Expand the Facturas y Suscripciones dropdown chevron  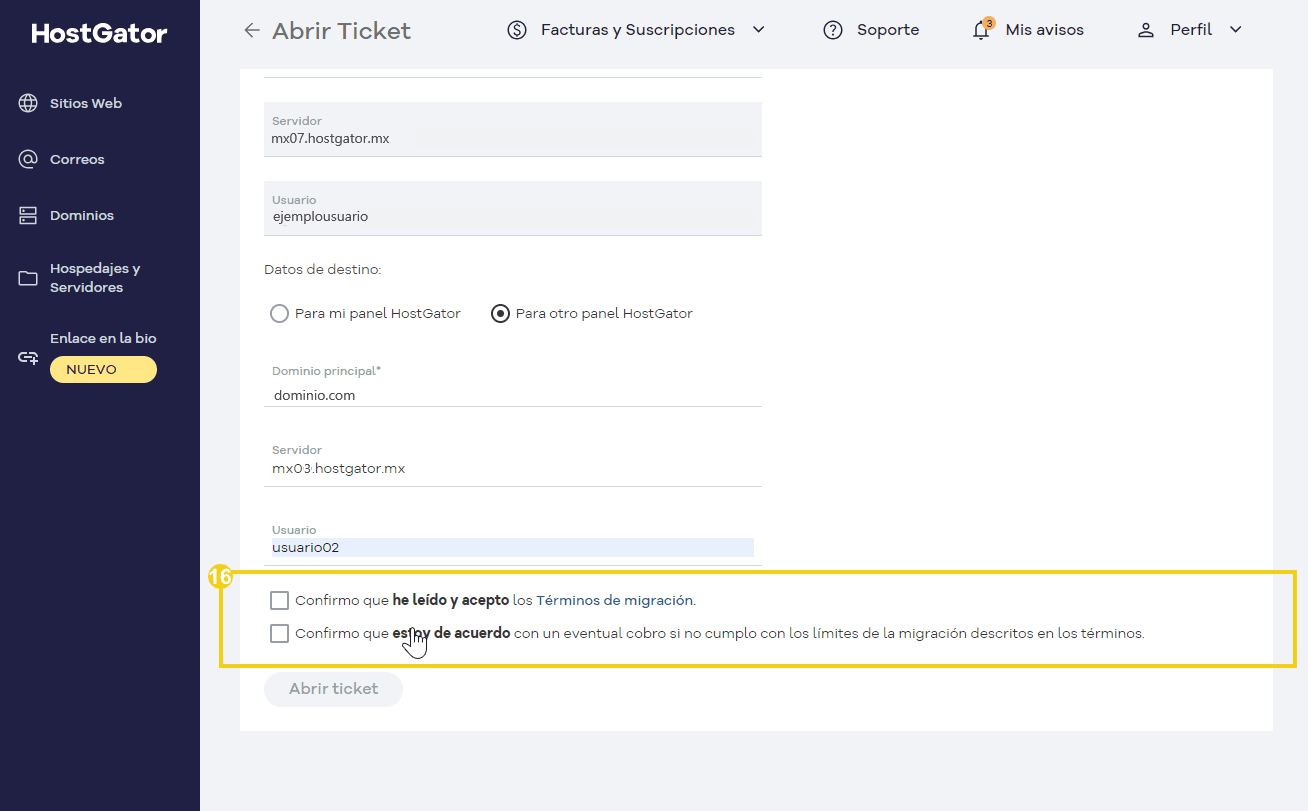[758, 30]
